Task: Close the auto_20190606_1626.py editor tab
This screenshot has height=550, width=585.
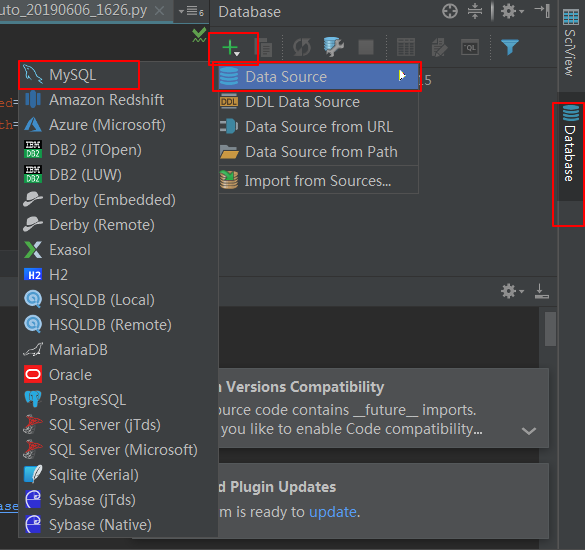Action: pyautogui.click(x=159, y=10)
